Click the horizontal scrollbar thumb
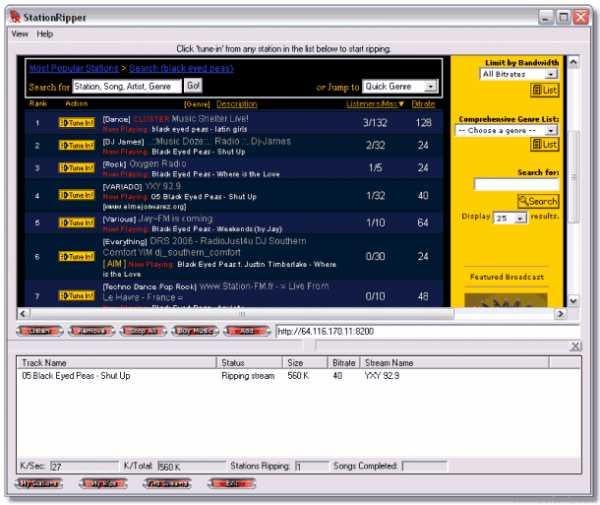 [x=241, y=314]
